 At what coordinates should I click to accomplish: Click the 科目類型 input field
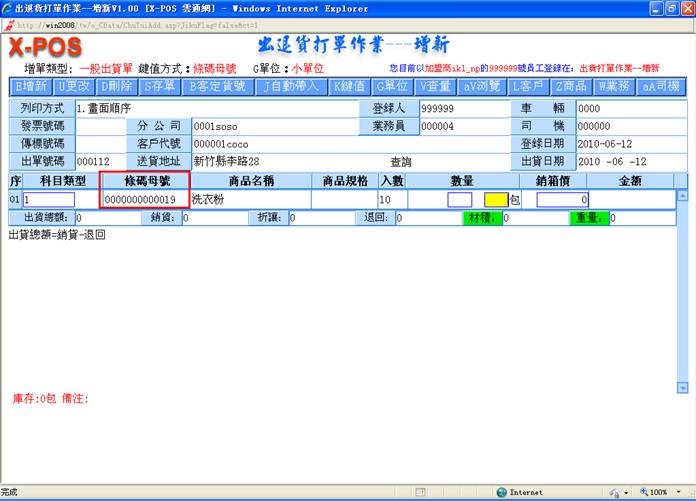click(x=56, y=200)
